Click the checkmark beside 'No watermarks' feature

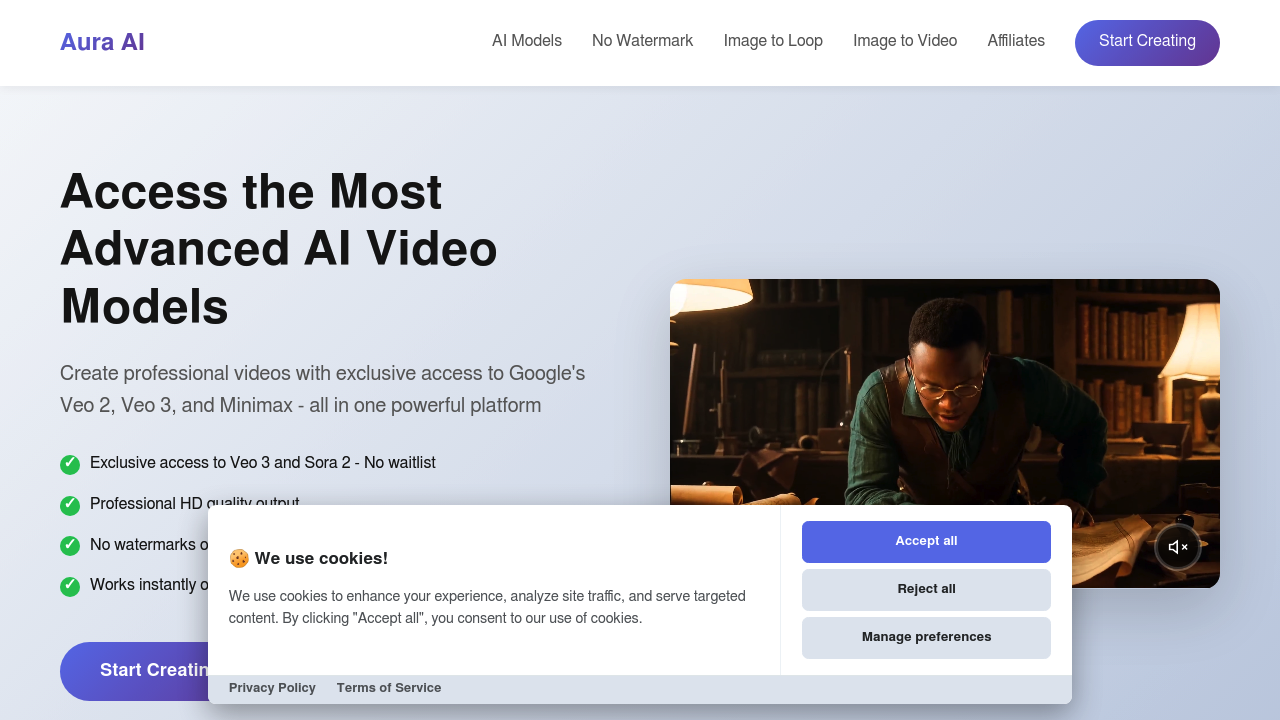(69, 546)
